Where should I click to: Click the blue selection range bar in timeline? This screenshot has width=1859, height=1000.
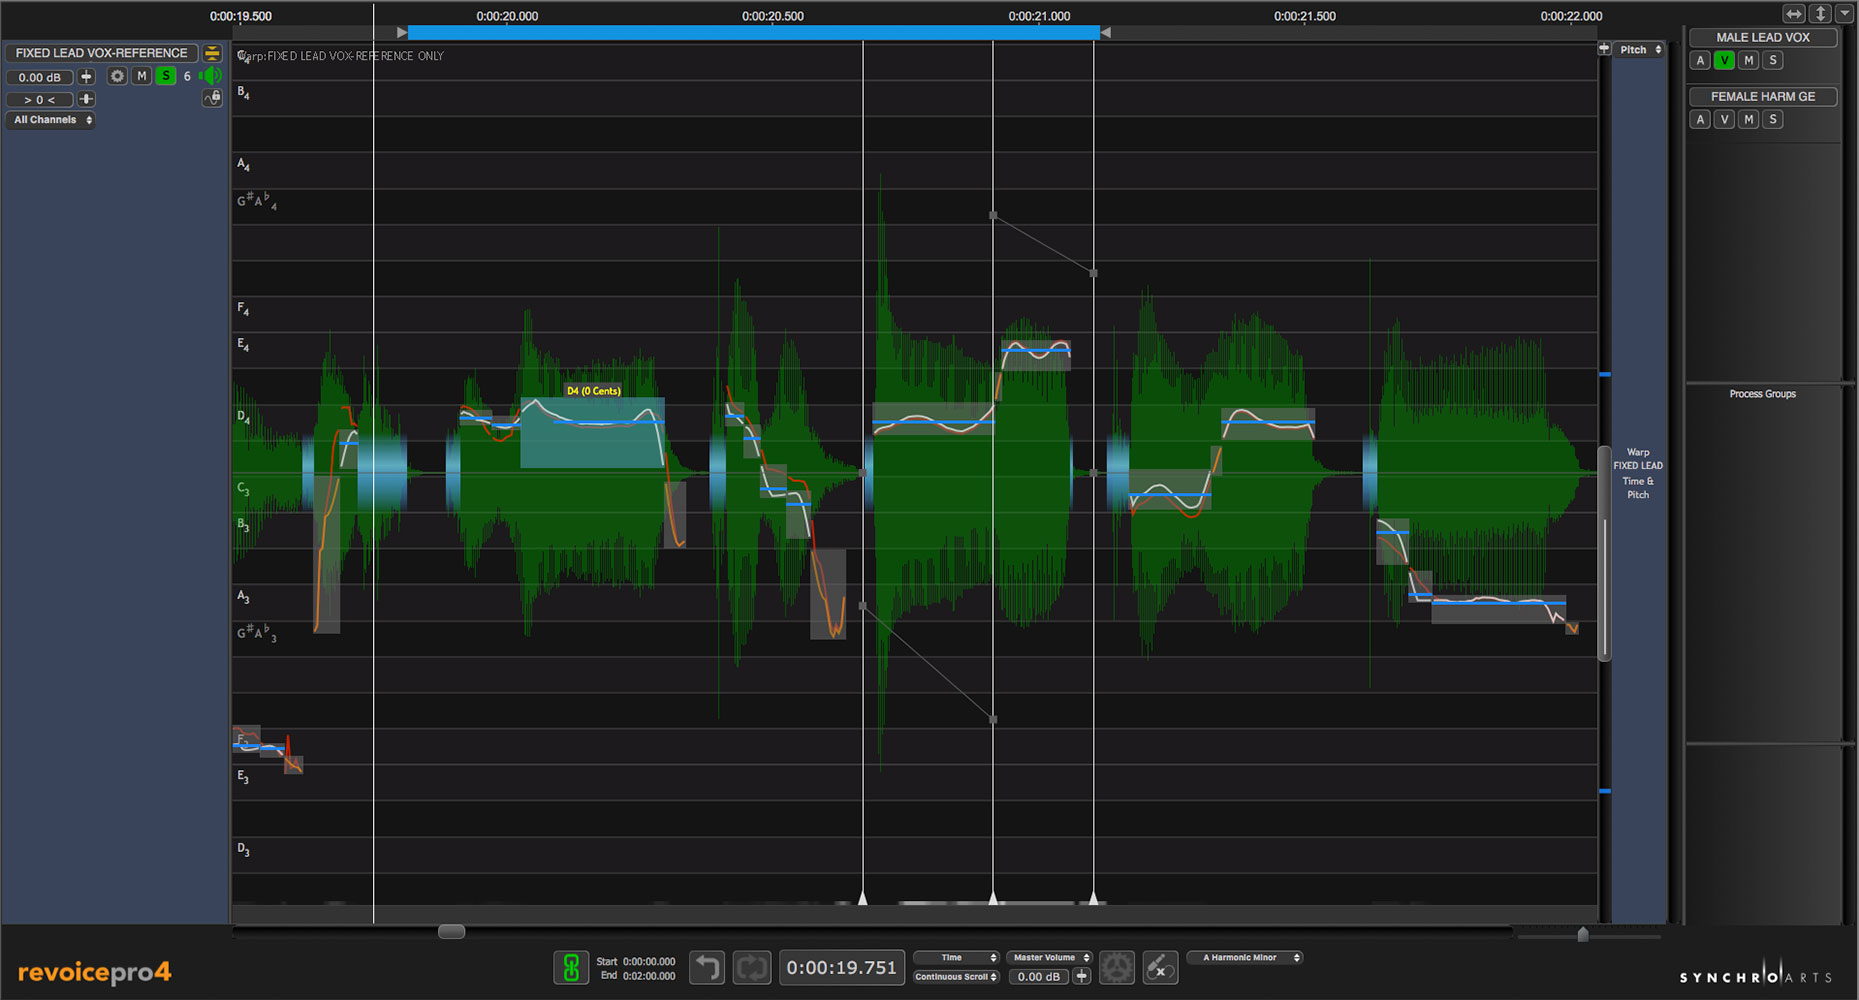pos(753,33)
